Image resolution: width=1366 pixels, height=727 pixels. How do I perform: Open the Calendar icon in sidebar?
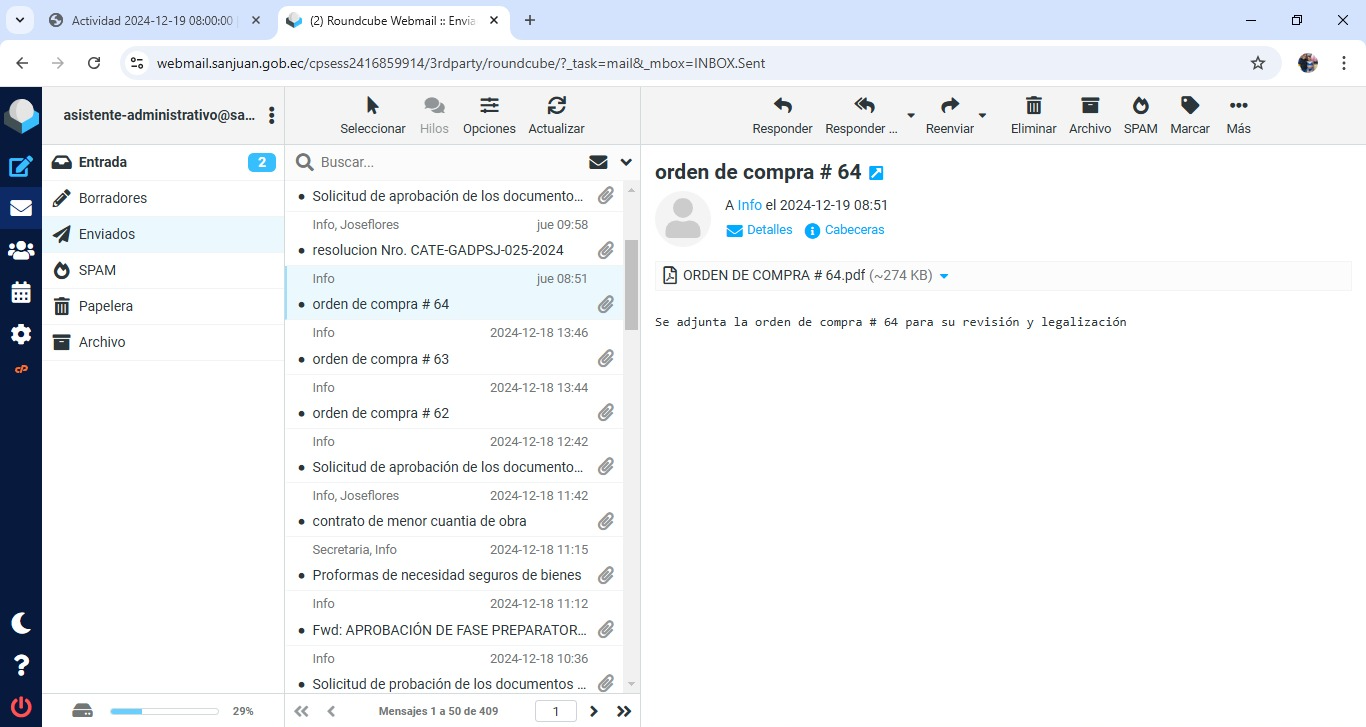[21, 293]
